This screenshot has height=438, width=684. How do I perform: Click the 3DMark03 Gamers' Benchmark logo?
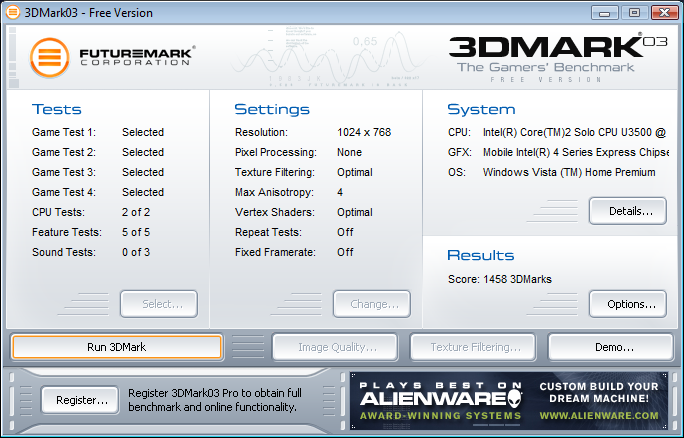[558, 58]
